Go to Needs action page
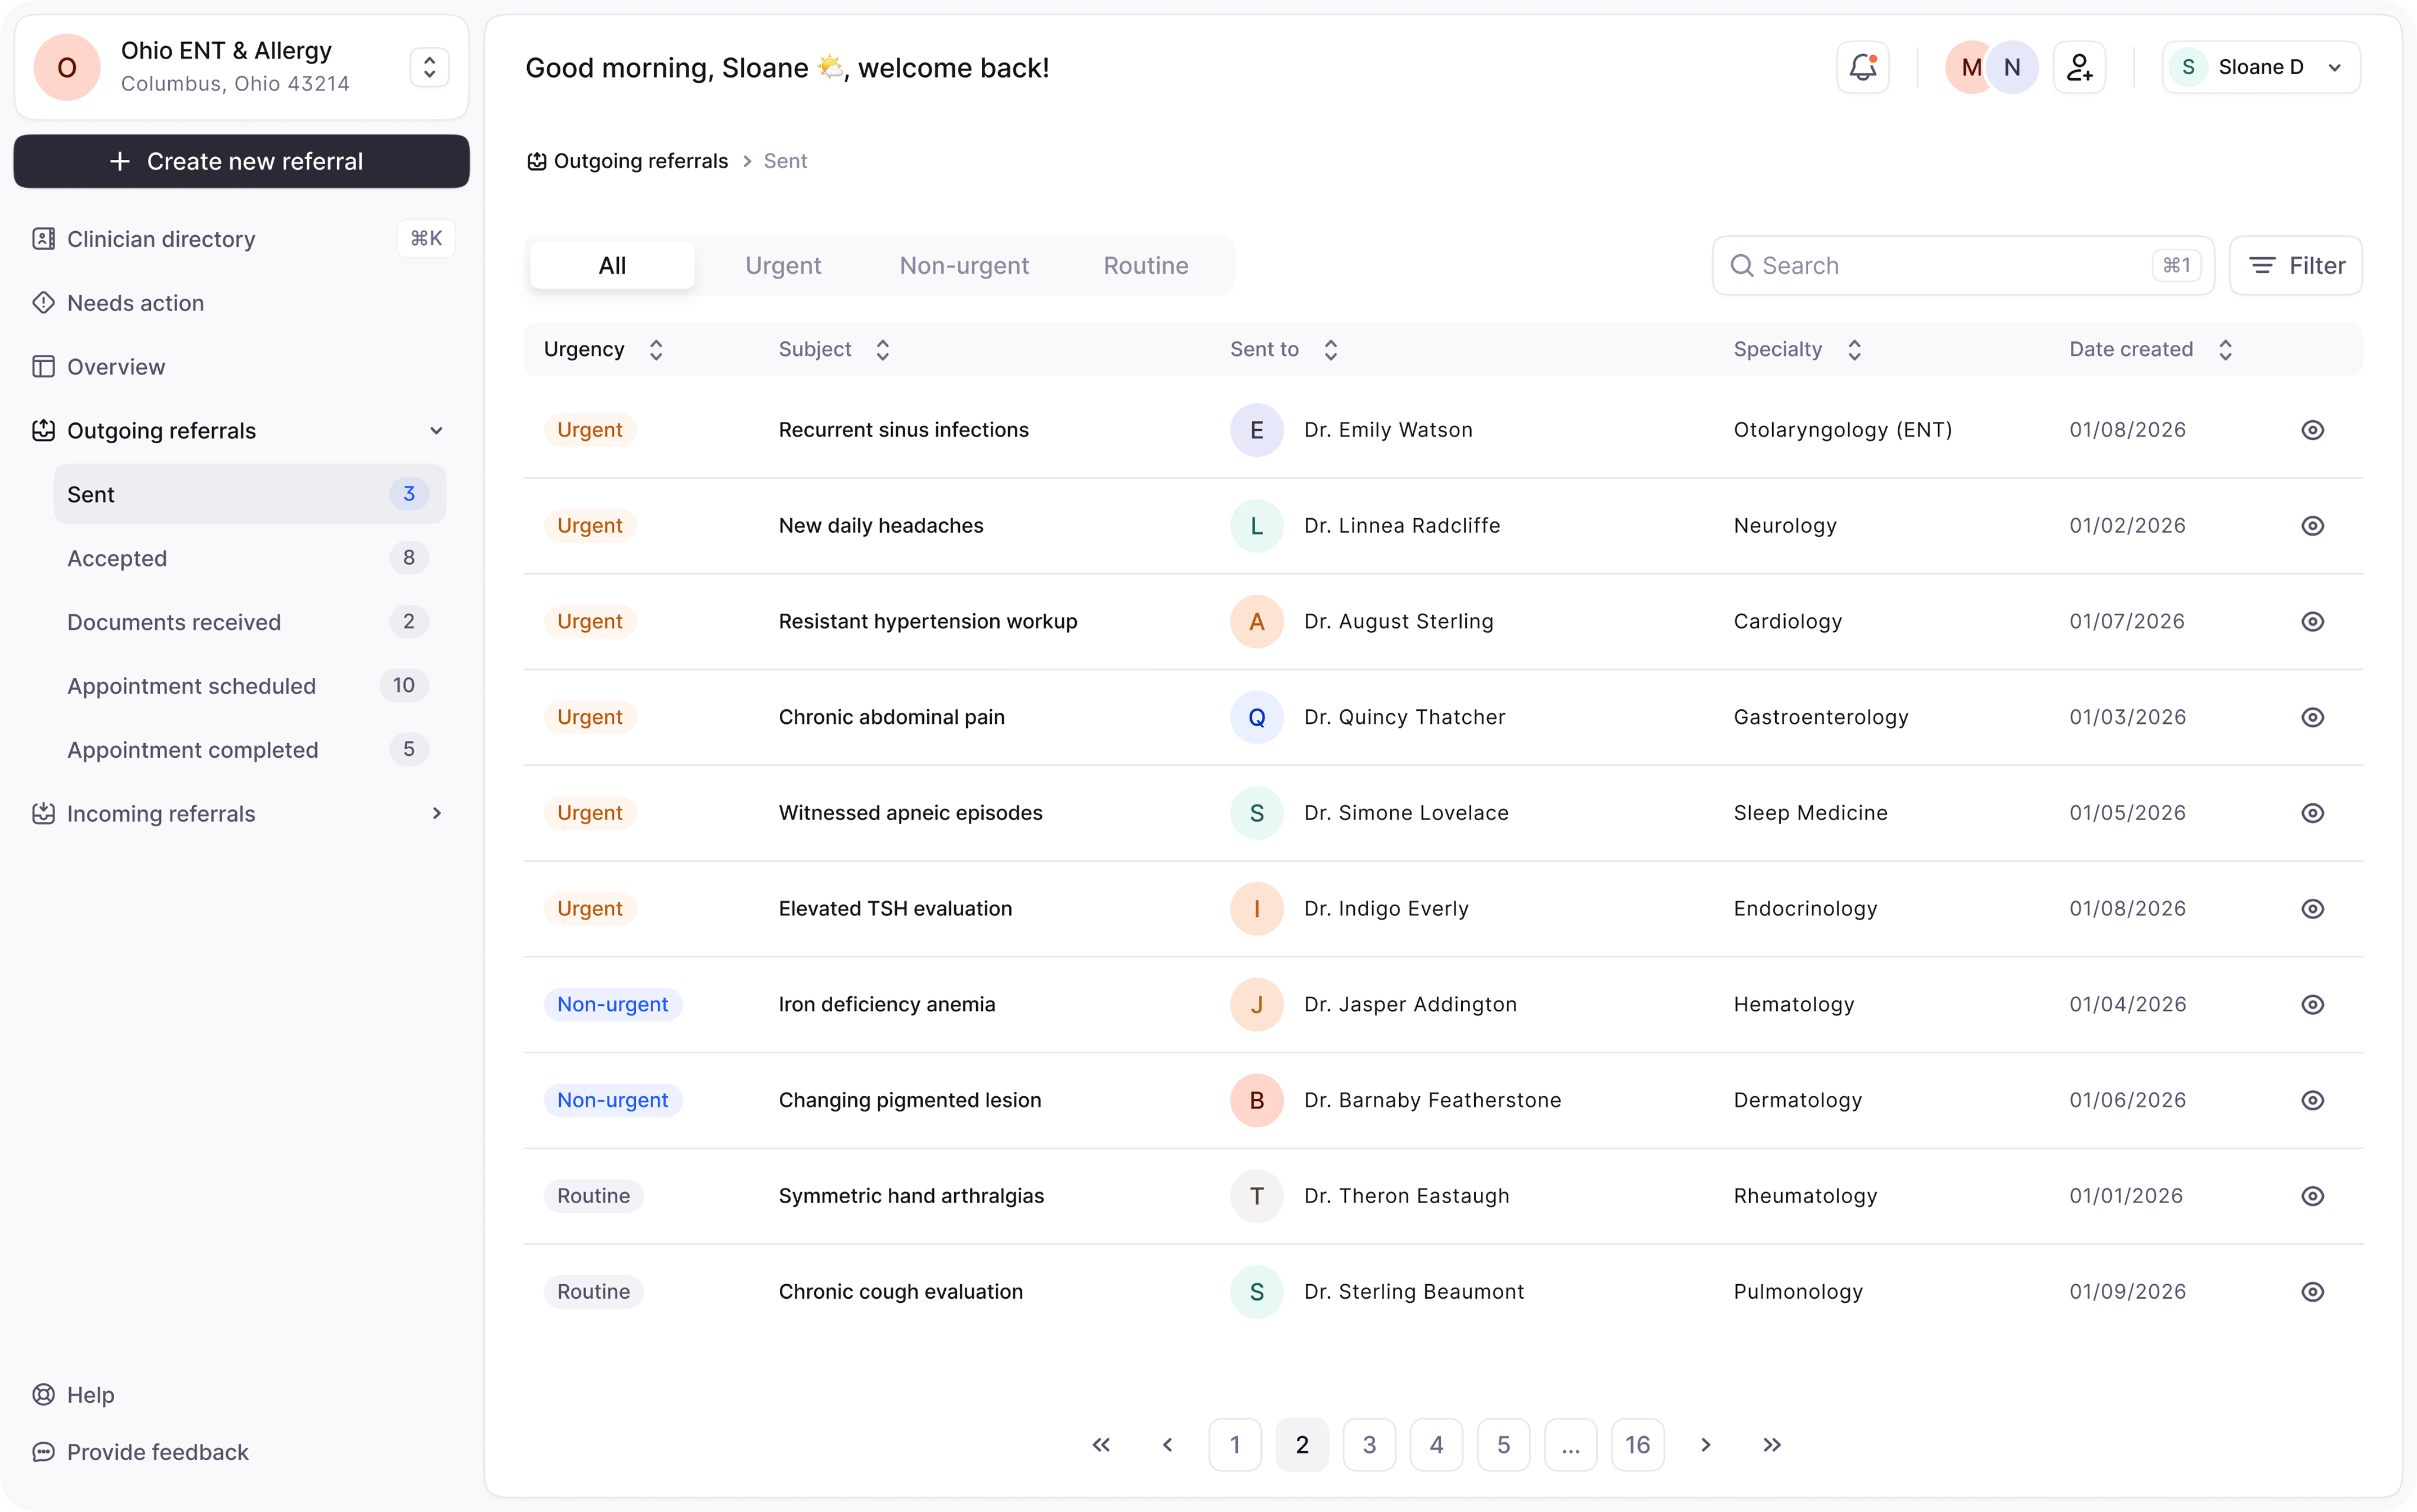Viewport: 2417px width, 1512px height. point(135,303)
